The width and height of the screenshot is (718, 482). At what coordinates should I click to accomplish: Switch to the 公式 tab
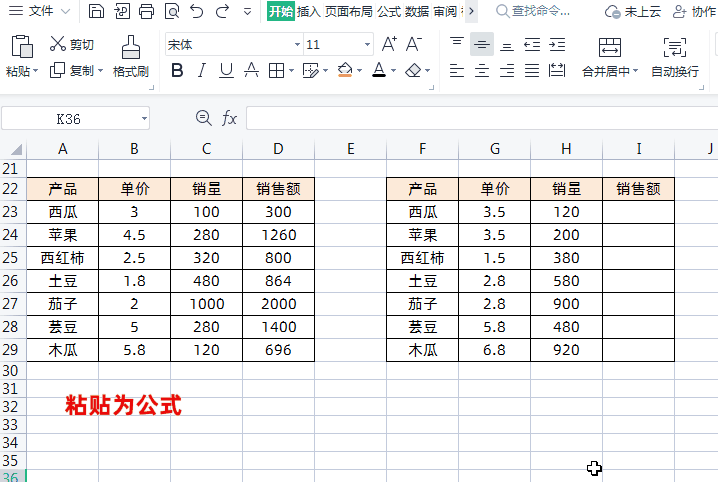tap(389, 11)
